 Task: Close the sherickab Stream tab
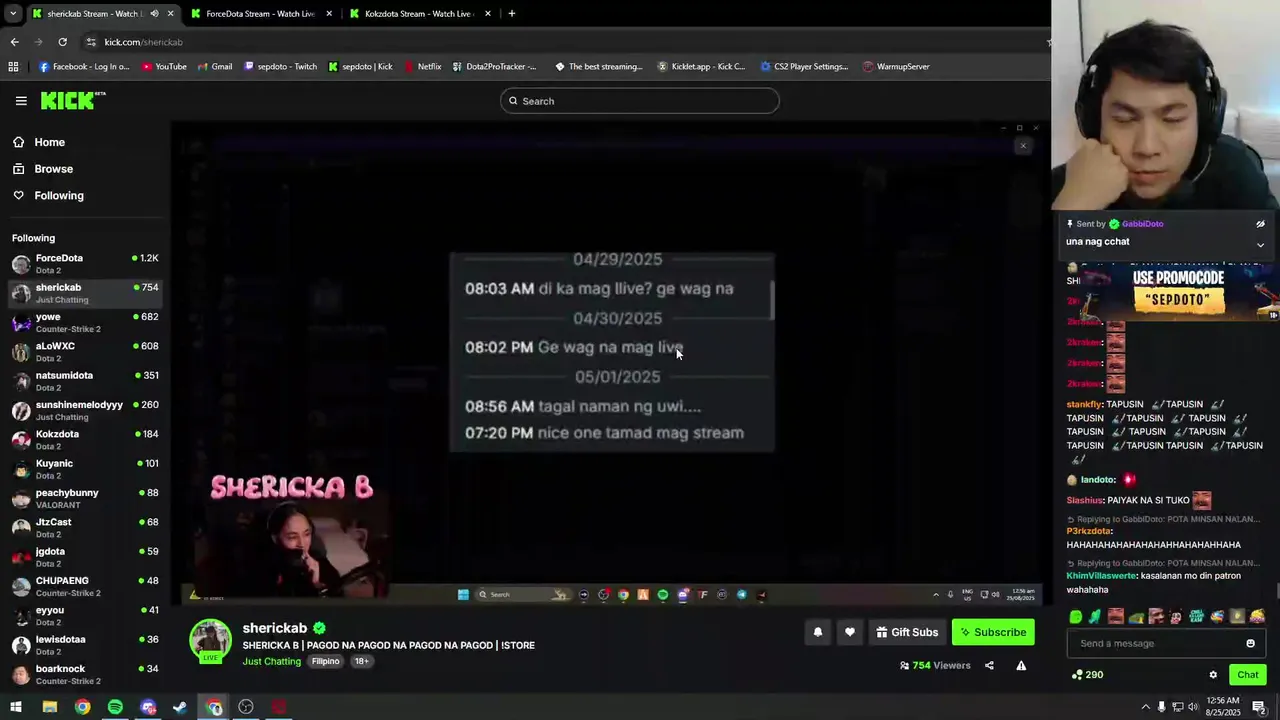click(171, 14)
